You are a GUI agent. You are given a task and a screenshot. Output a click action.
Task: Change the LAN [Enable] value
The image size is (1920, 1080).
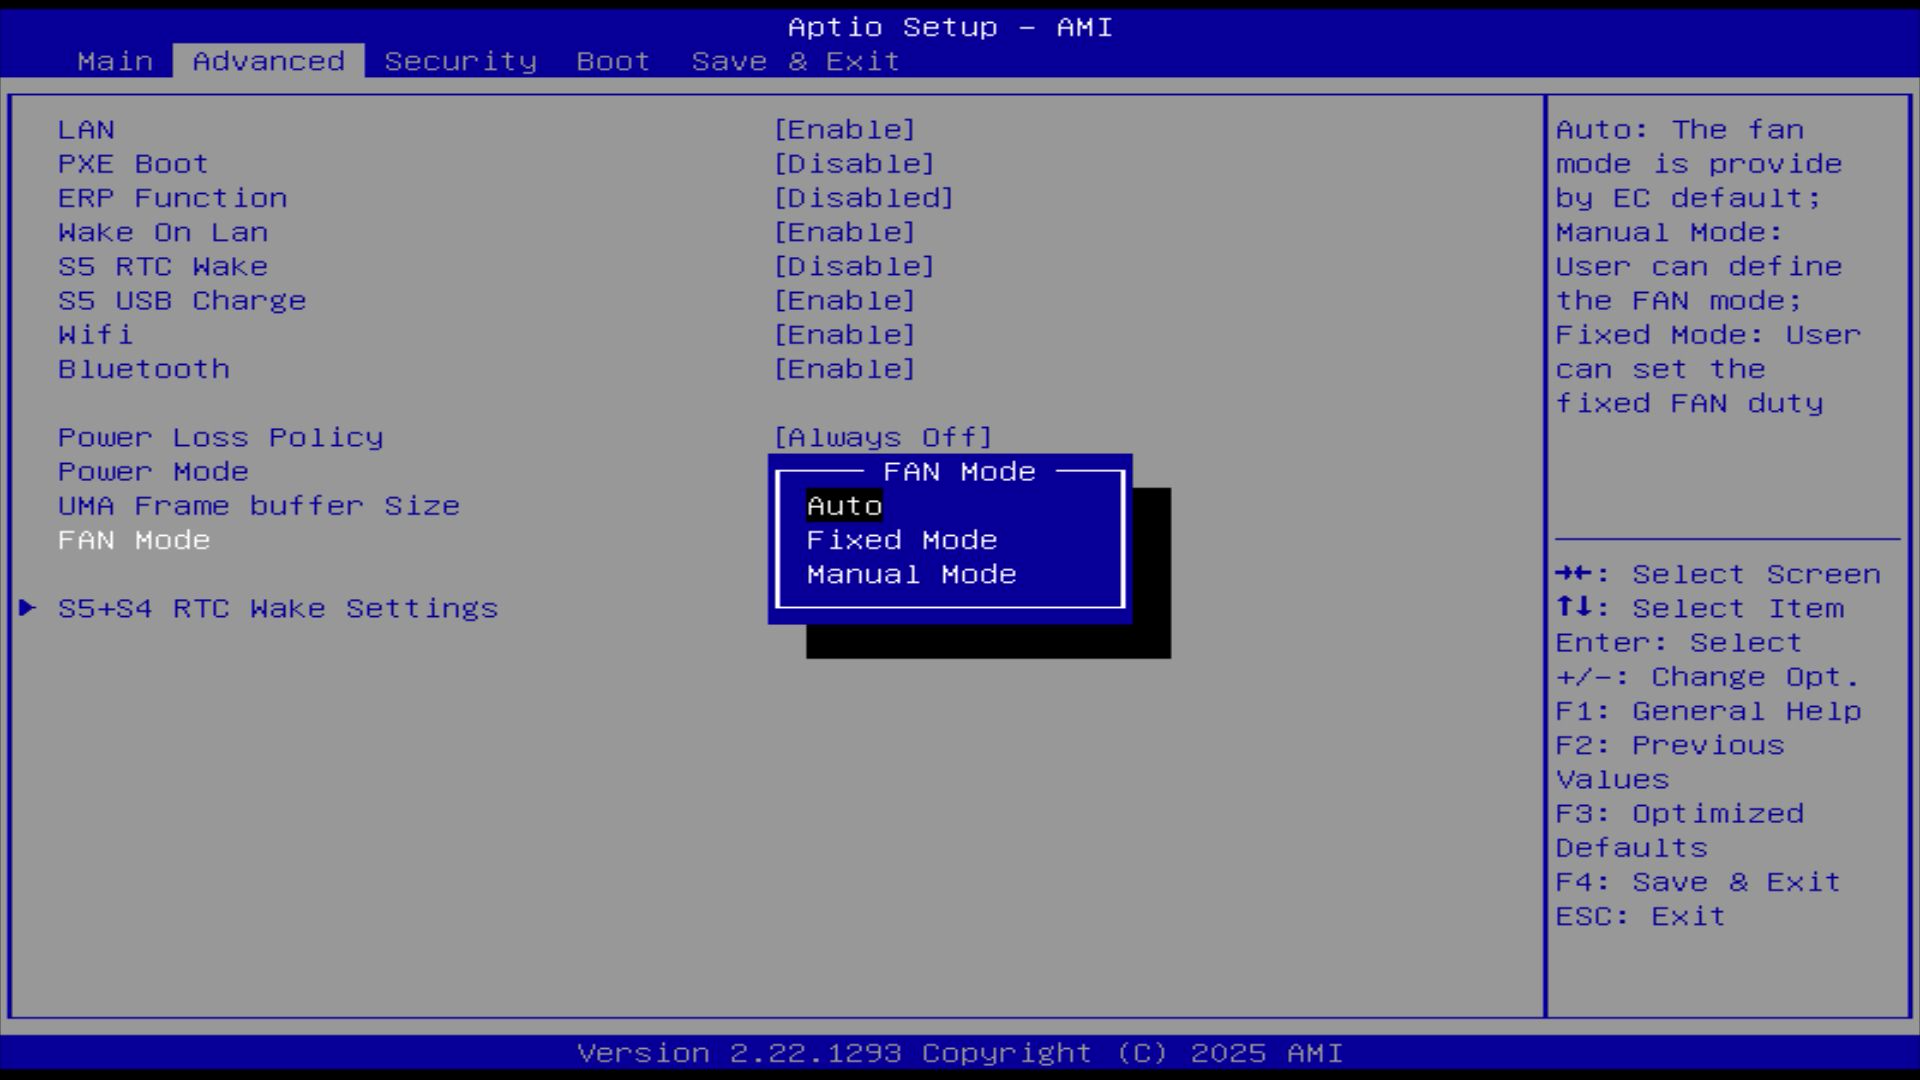pyautogui.click(x=844, y=130)
